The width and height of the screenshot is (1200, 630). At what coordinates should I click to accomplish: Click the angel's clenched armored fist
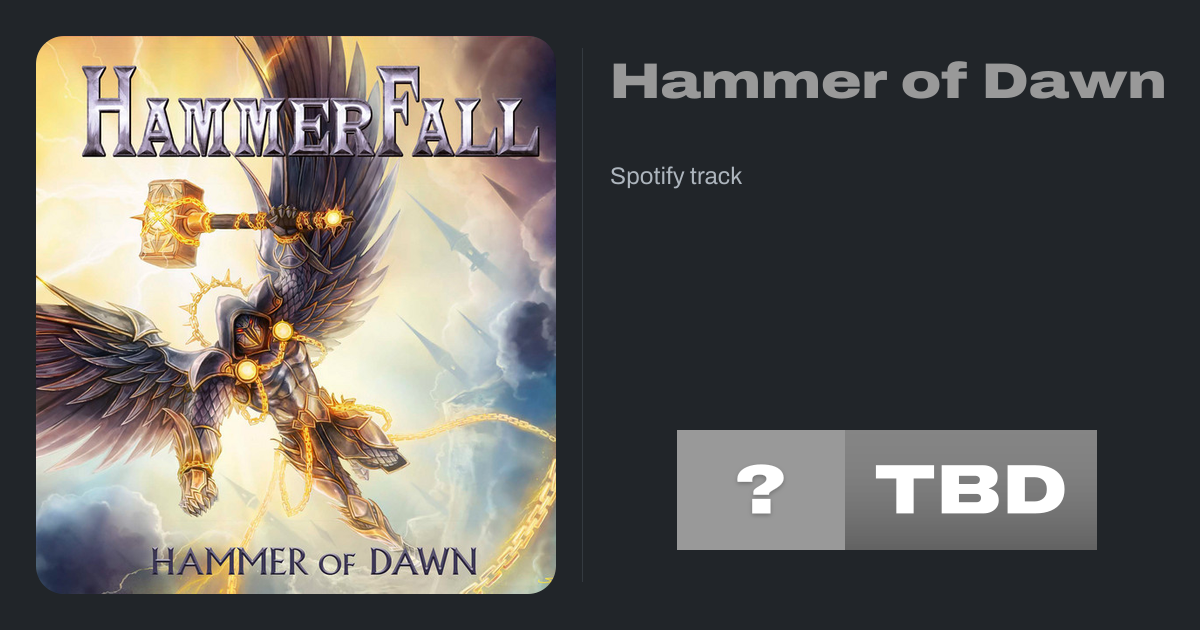tap(195, 490)
